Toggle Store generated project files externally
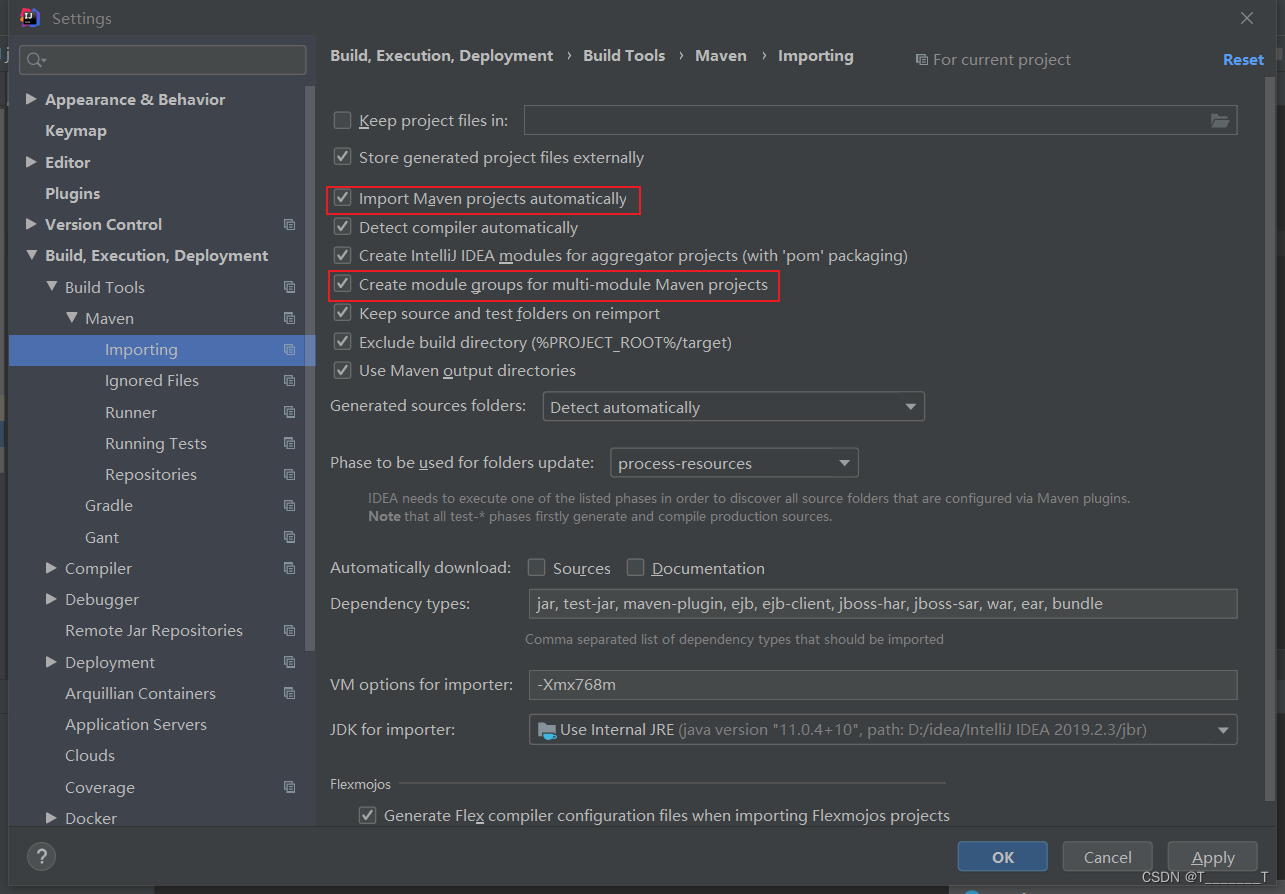 [342, 157]
